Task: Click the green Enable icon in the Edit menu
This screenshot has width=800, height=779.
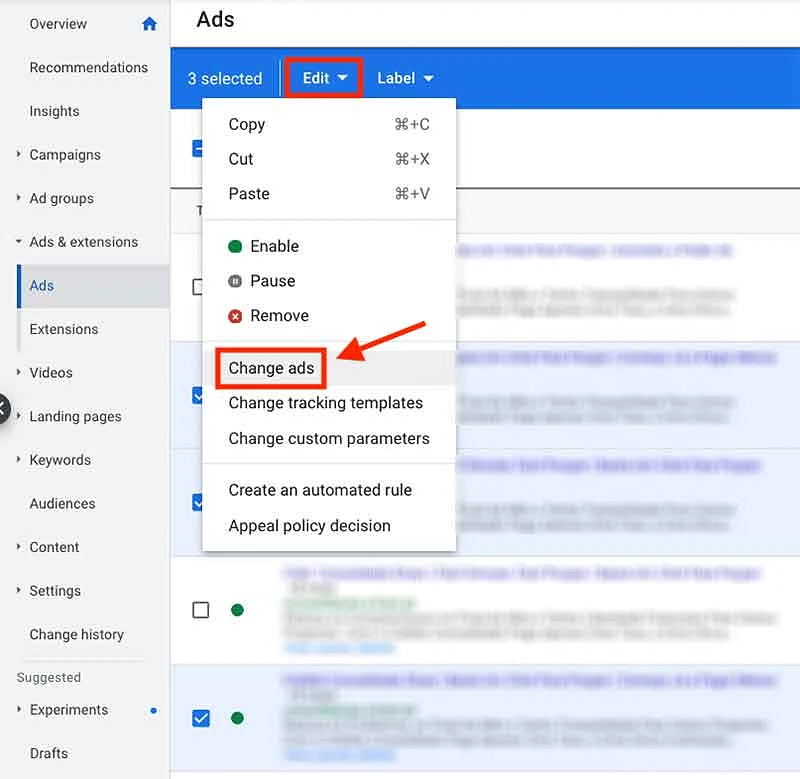Action: click(x=235, y=246)
